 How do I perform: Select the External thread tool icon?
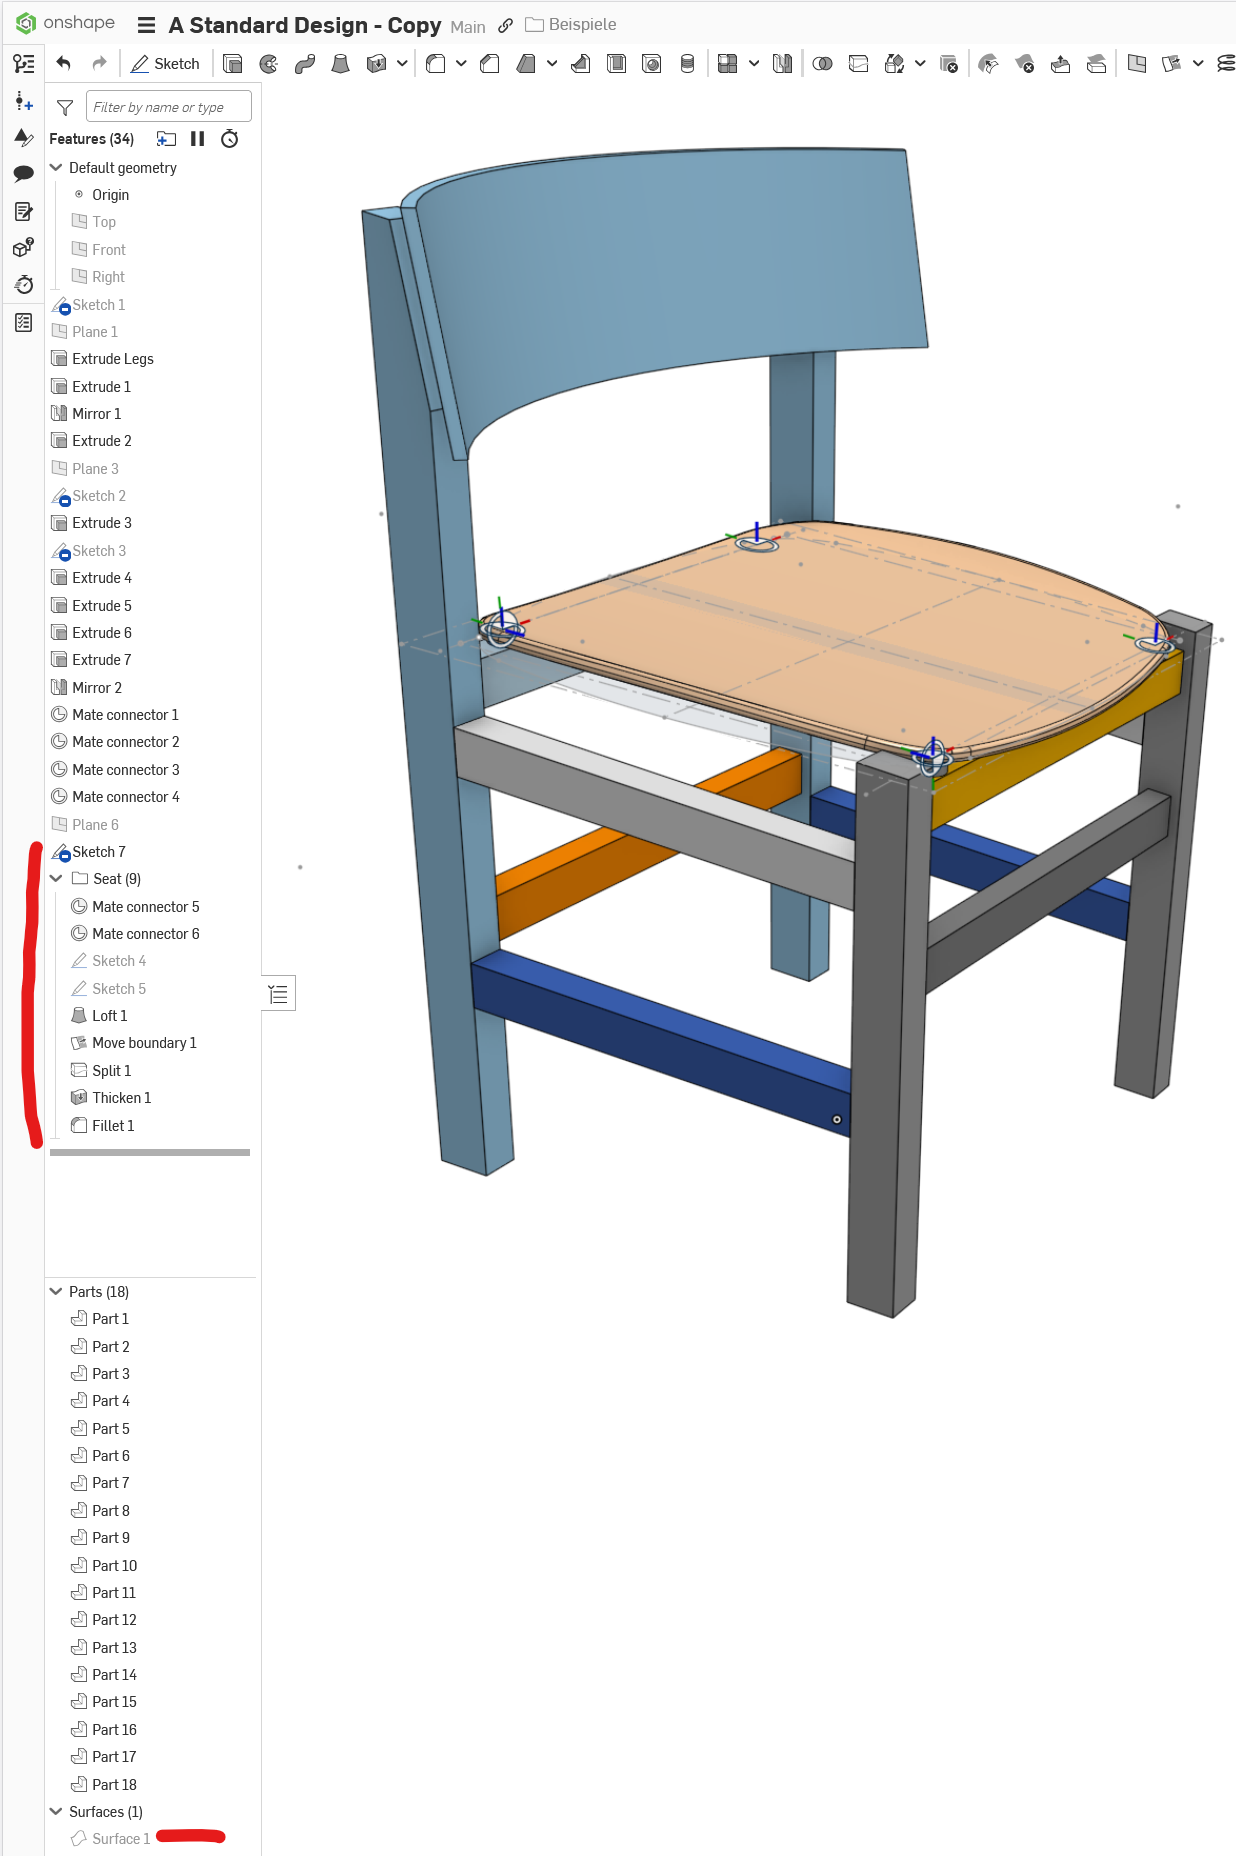687,64
